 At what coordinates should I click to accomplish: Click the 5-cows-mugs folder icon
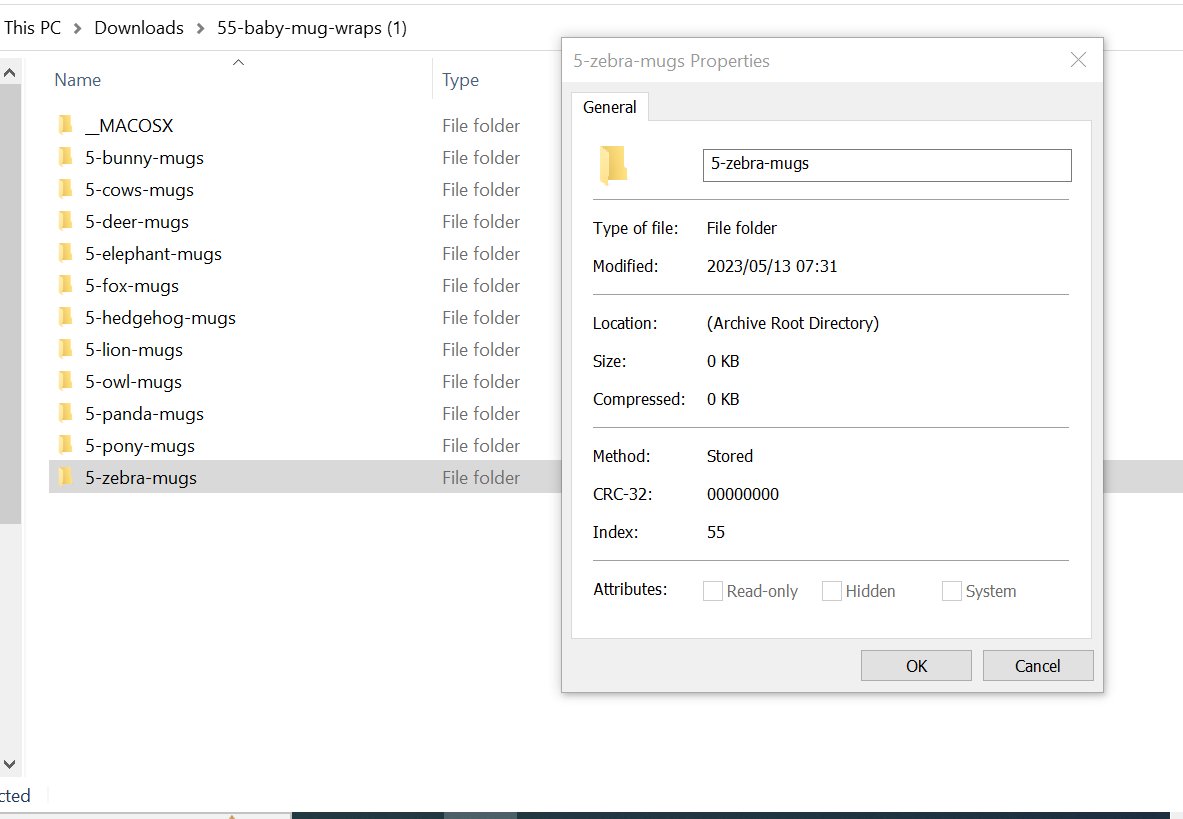pos(66,189)
